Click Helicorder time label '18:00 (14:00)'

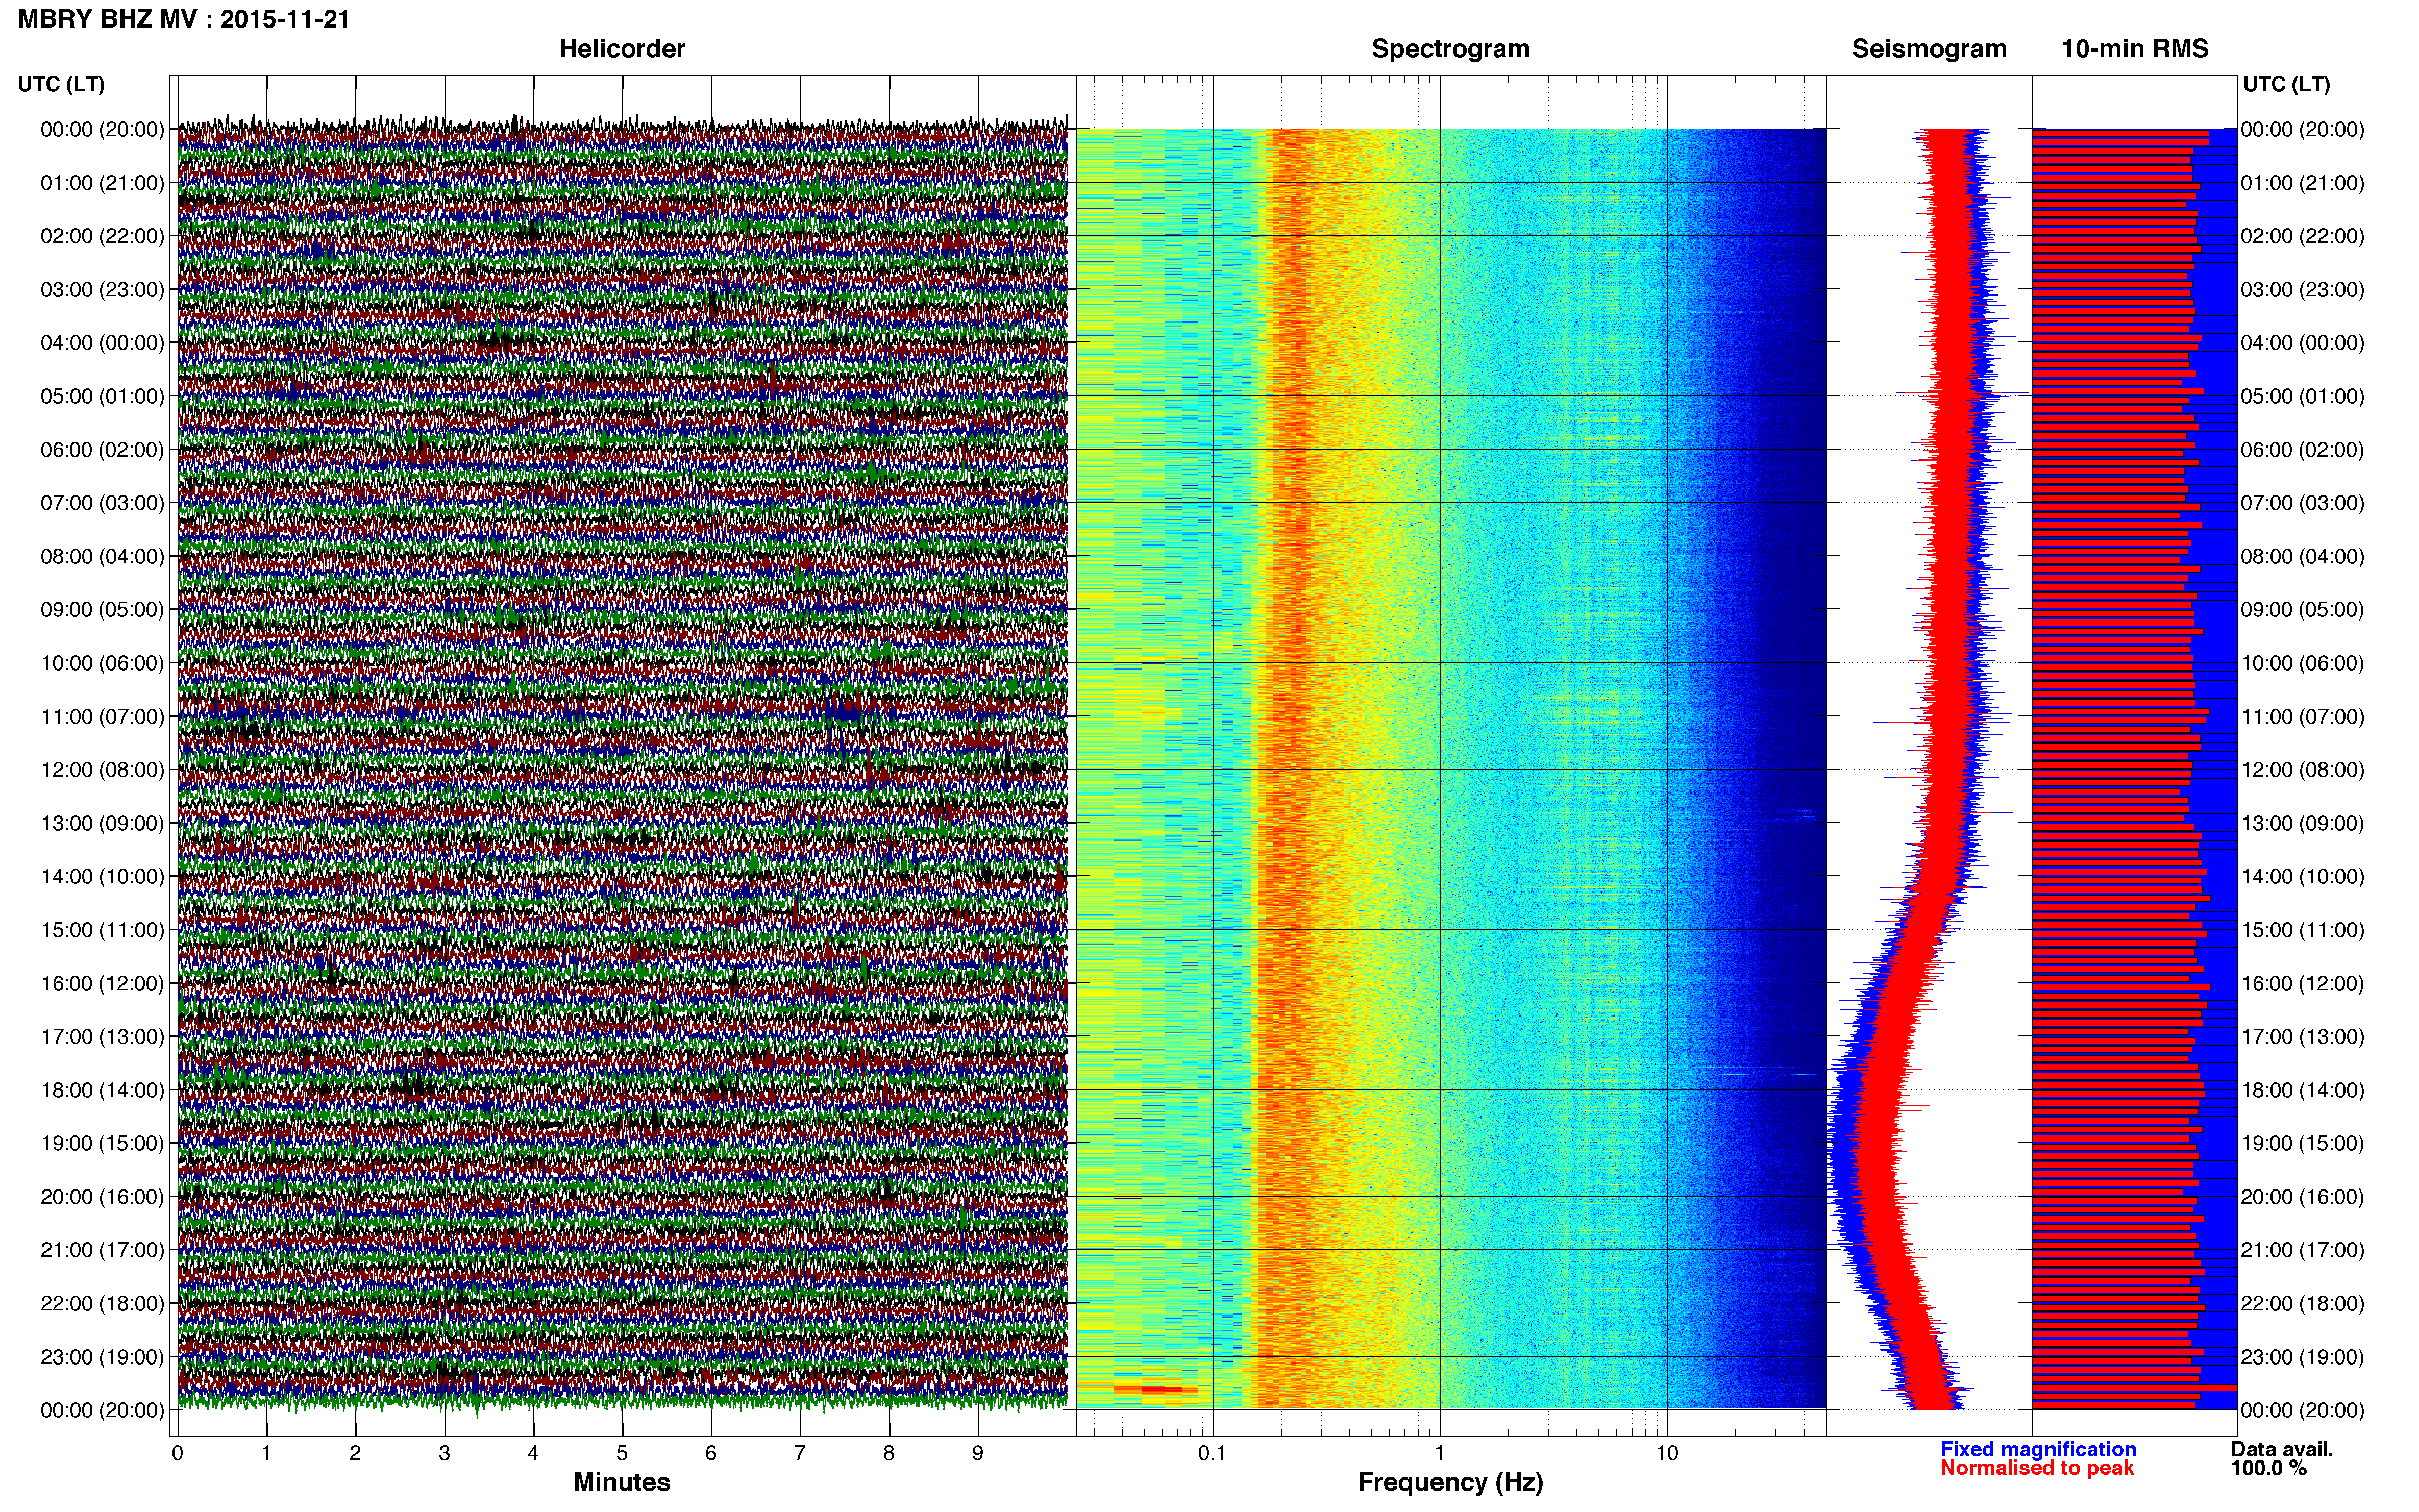point(102,1090)
